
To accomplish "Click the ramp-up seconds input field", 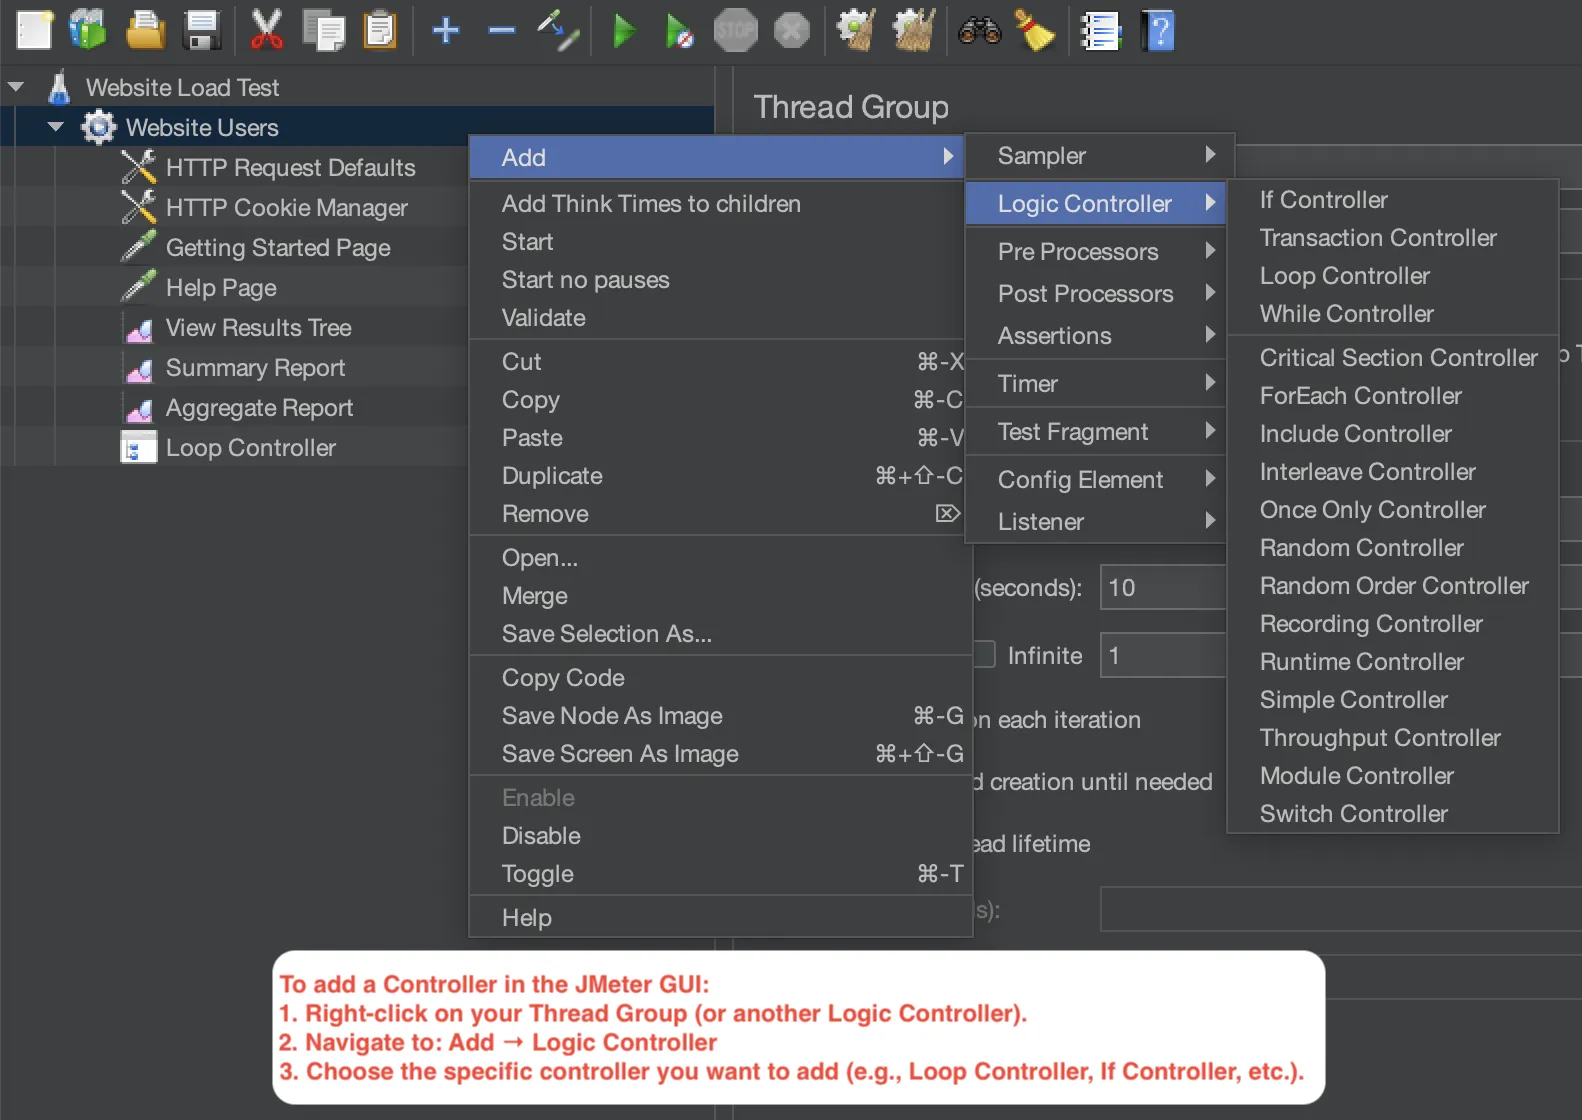I will coord(1162,588).
